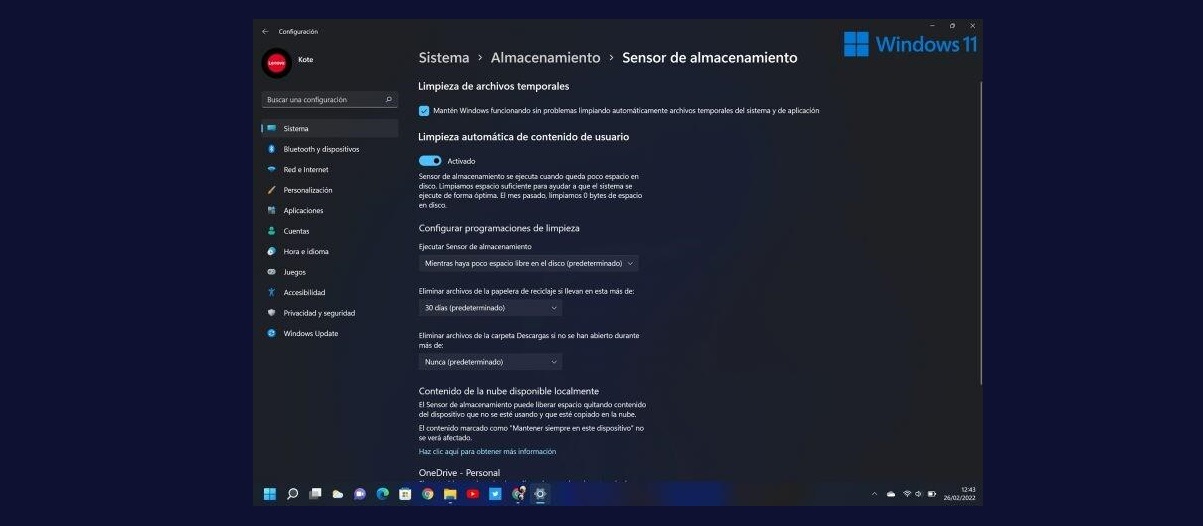
Task: Launch Teams Chat from the taskbar
Action: (x=360, y=493)
